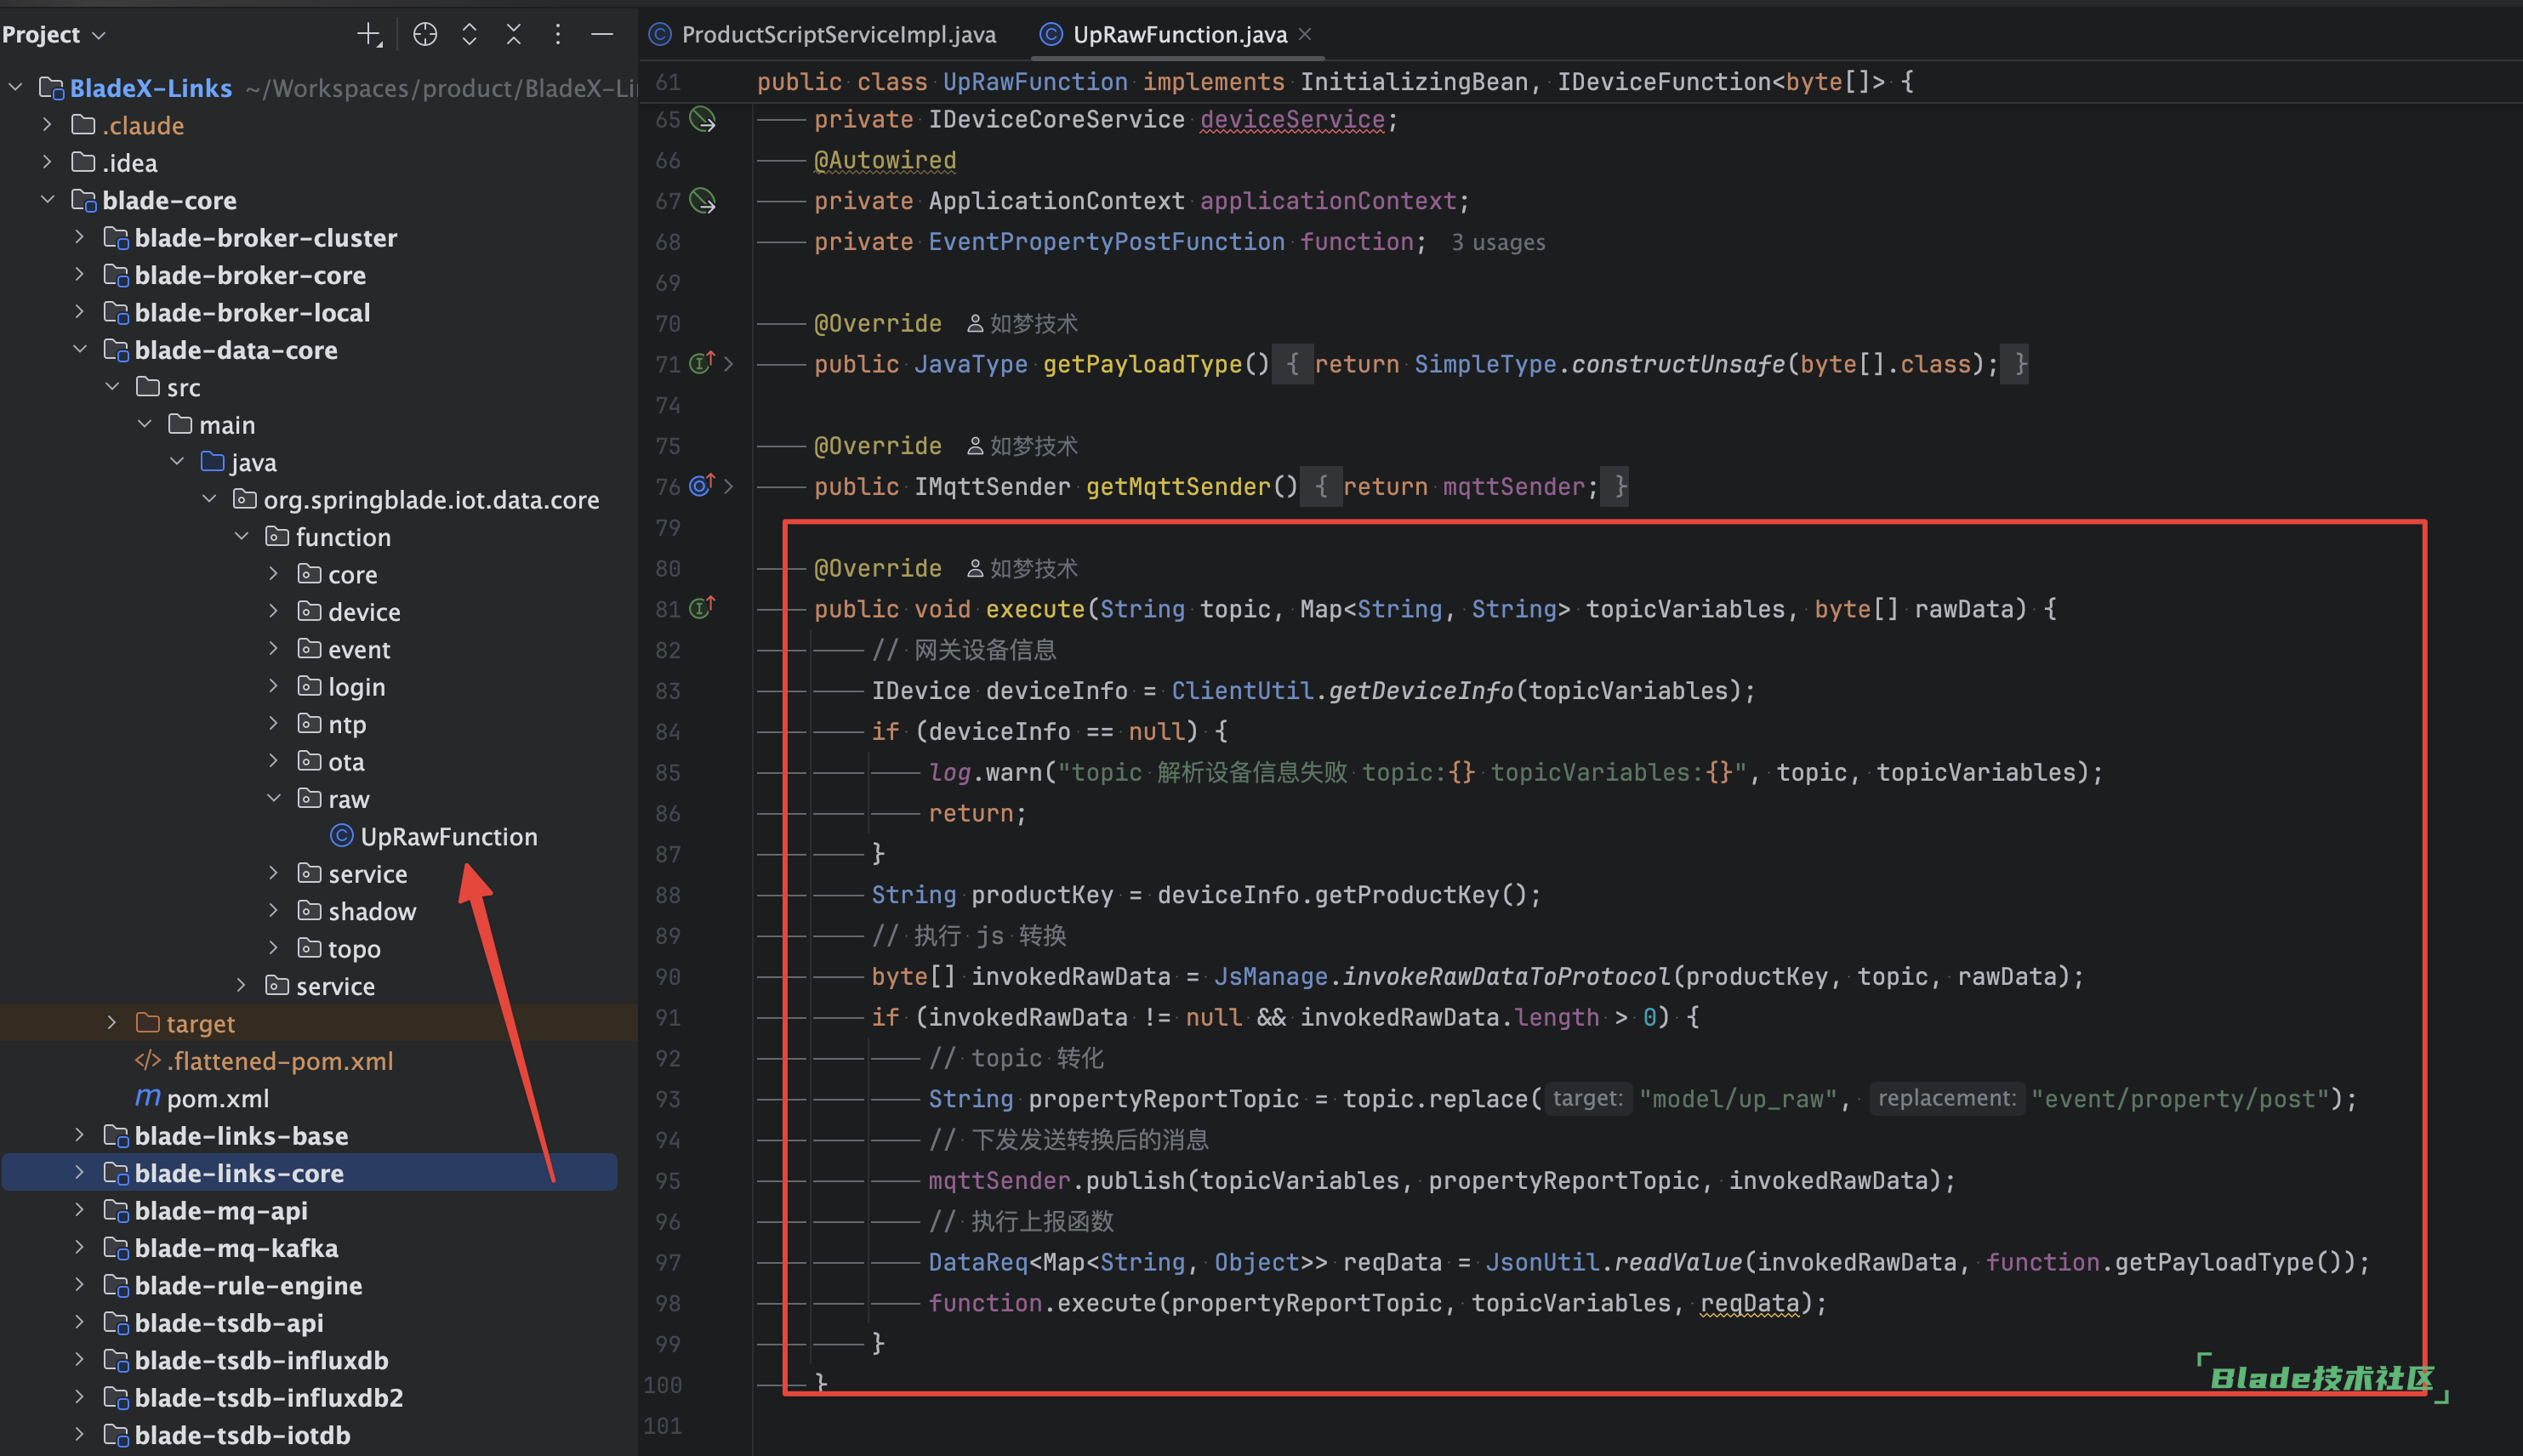Open Project panel options kebab menu
The height and width of the screenshot is (1456, 2523).
(557, 35)
